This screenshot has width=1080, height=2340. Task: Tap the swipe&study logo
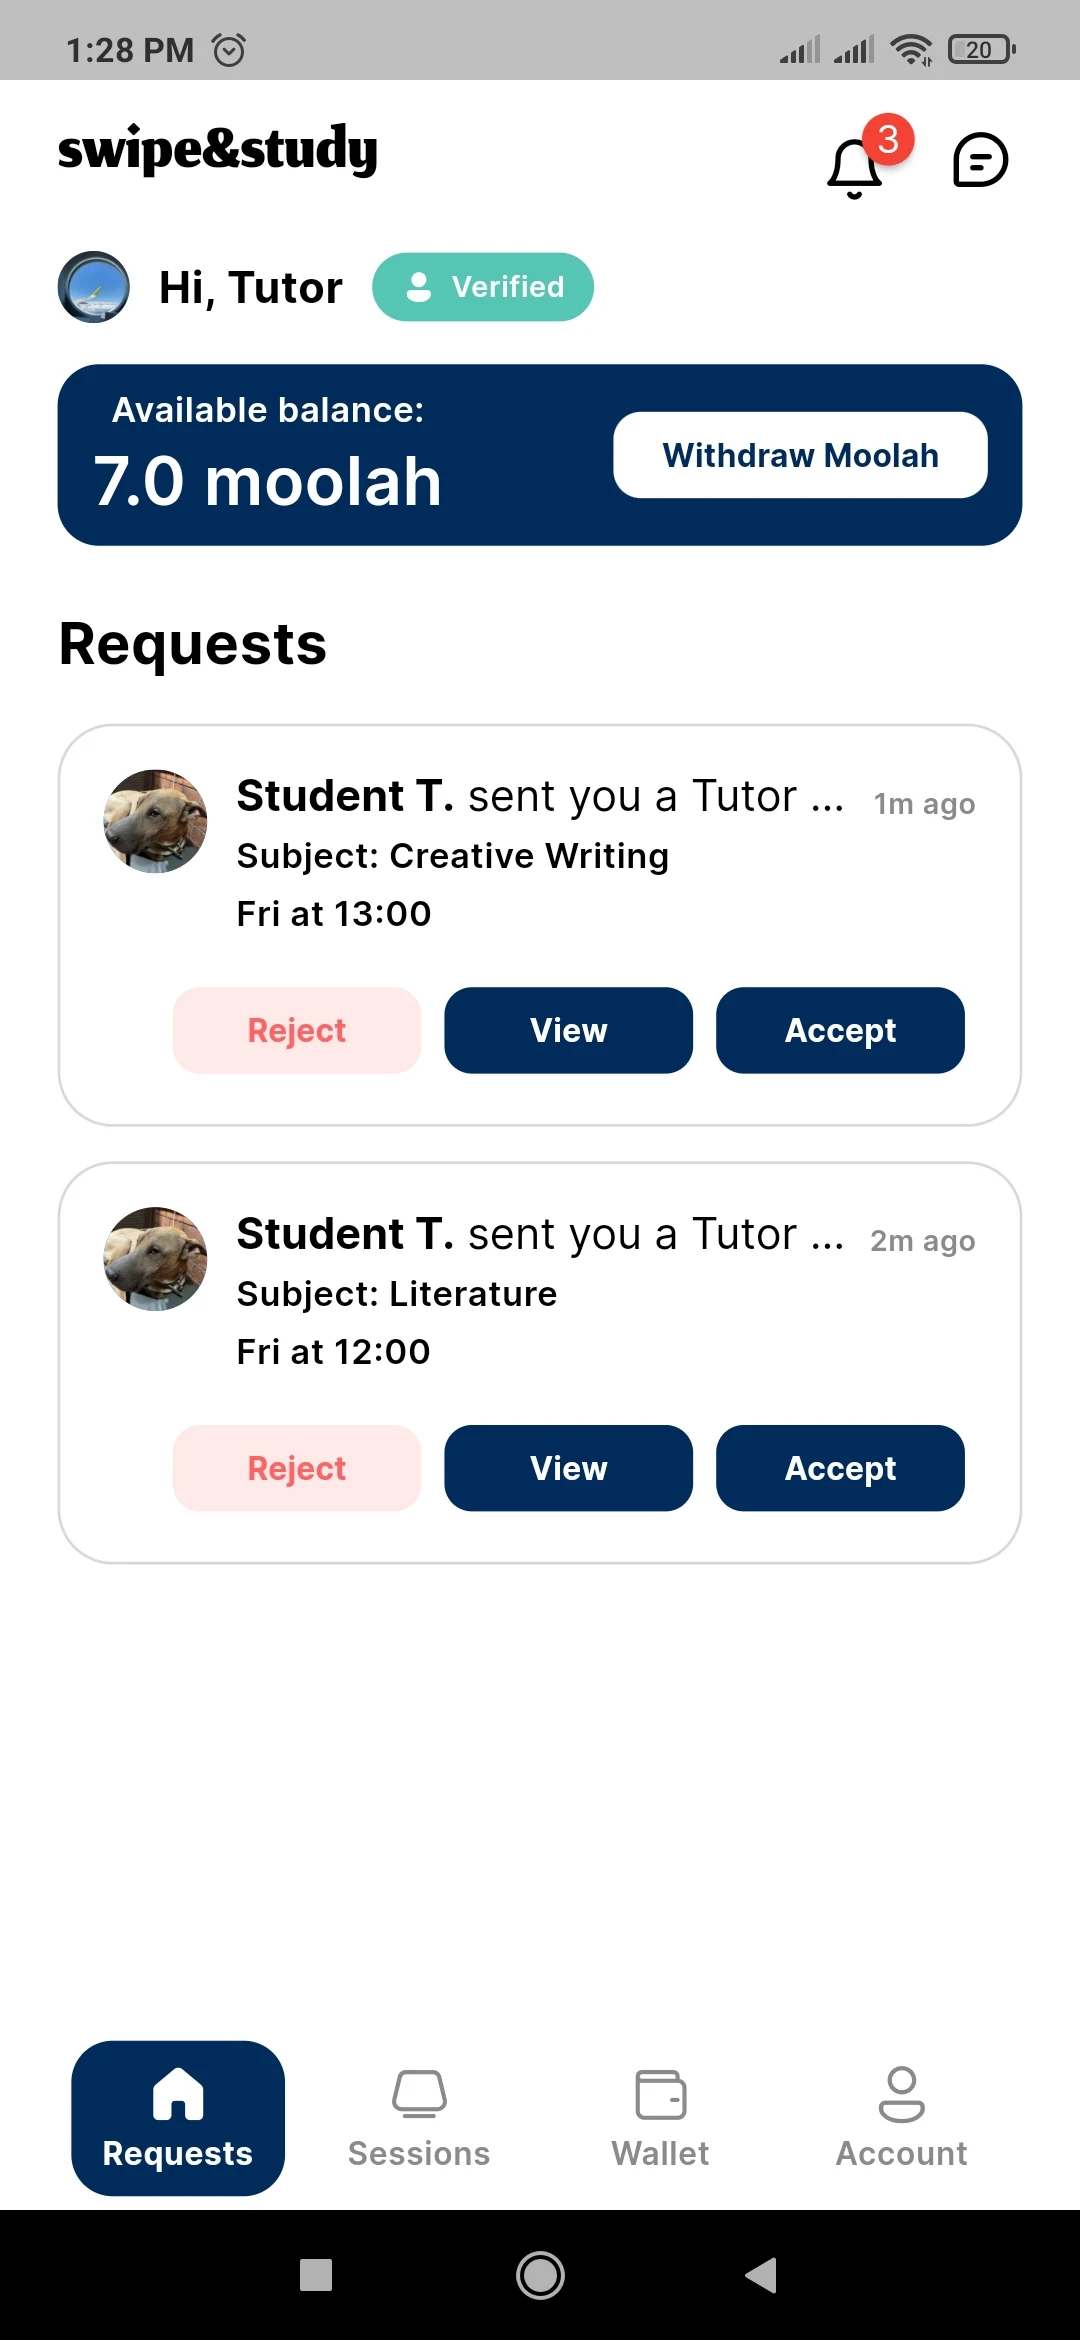(x=218, y=150)
